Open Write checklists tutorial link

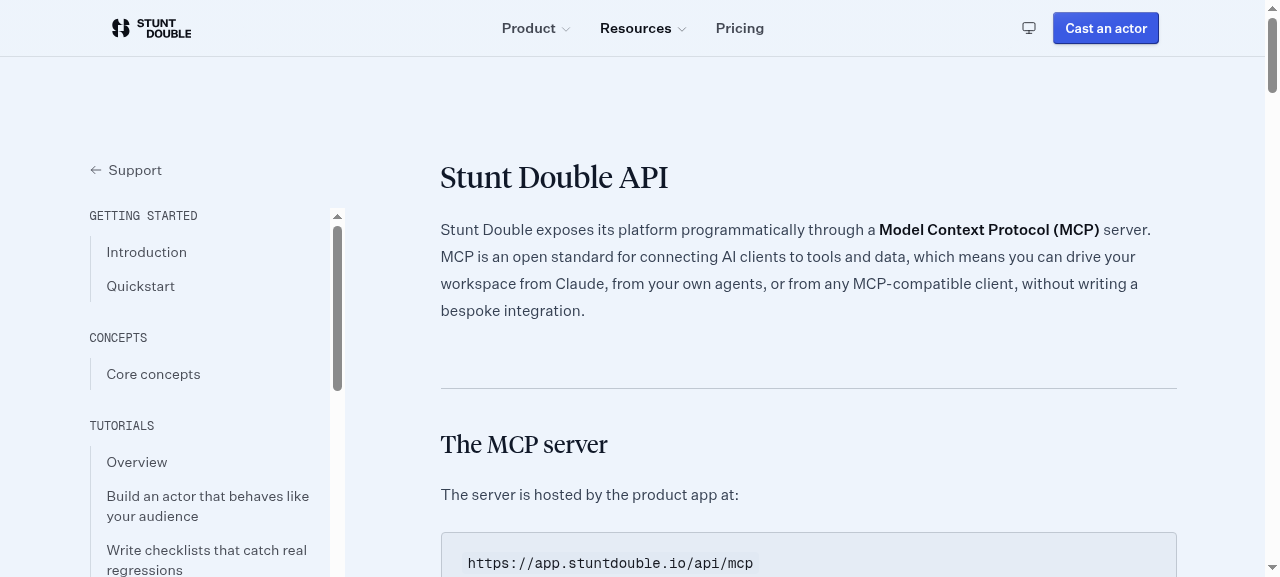[207, 560]
